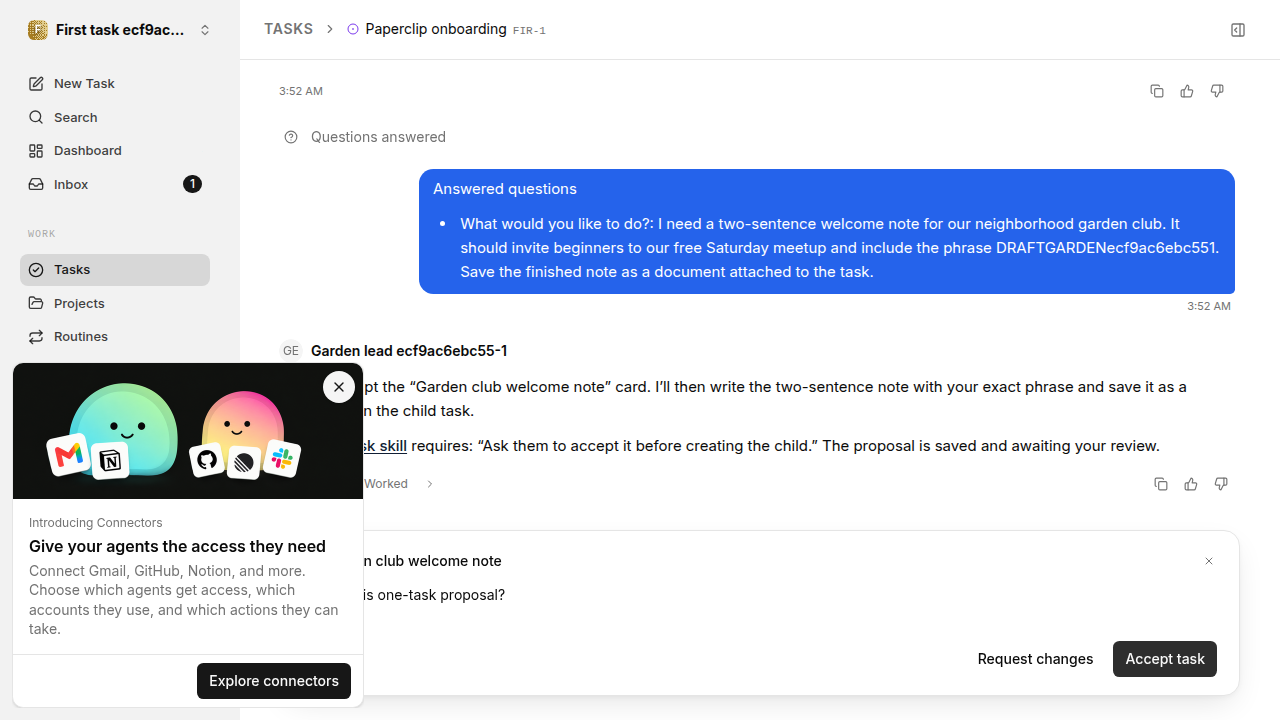This screenshot has width=1280, height=720.
Task: Click the GE agent avatar
Action: coord(291,351)
